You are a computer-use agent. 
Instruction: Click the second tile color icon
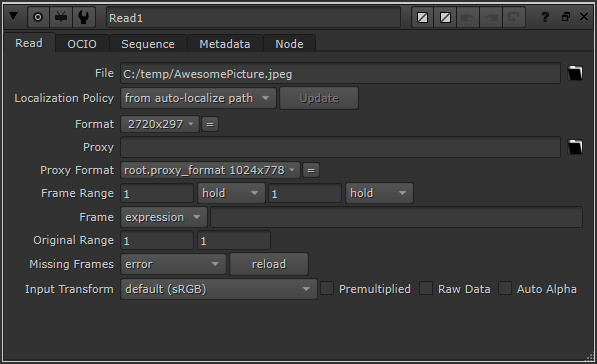click(x=445, y=18)
